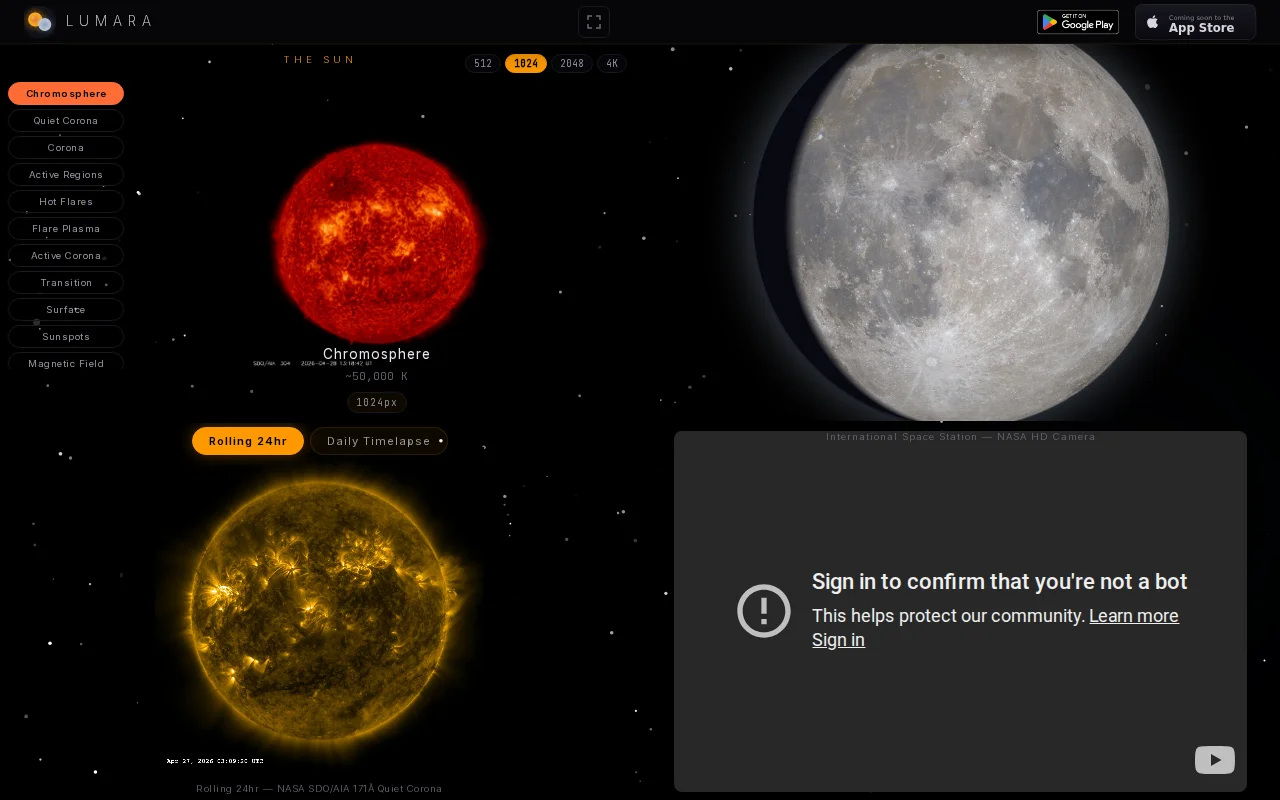Switch to Daily Timelapse view
Image resolution: width=1280 pixels, height=800 pixels.
379,441
